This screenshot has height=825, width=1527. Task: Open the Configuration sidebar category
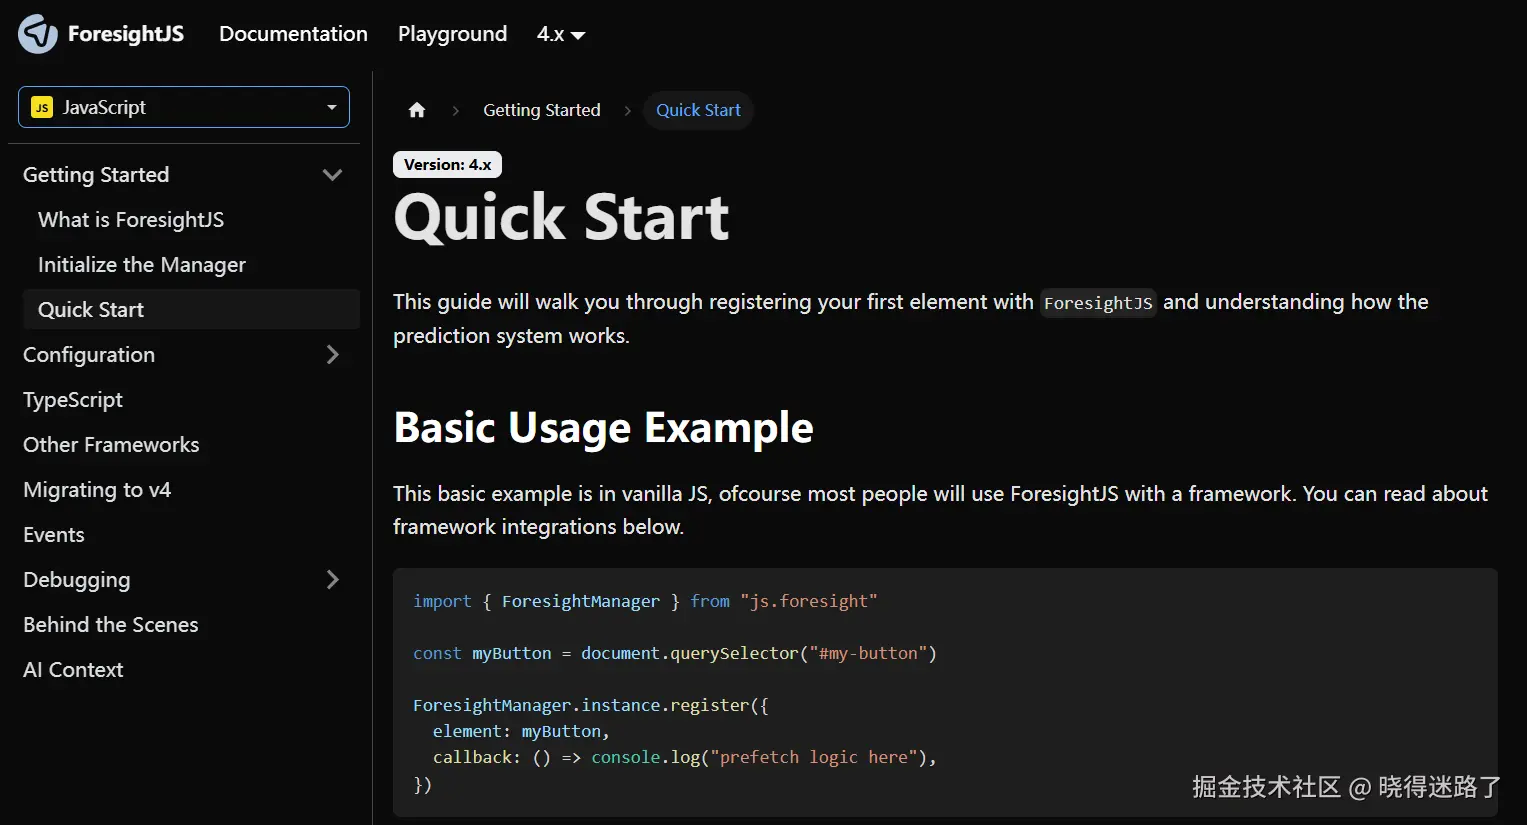pyautogui.click(x=89, y=355)
